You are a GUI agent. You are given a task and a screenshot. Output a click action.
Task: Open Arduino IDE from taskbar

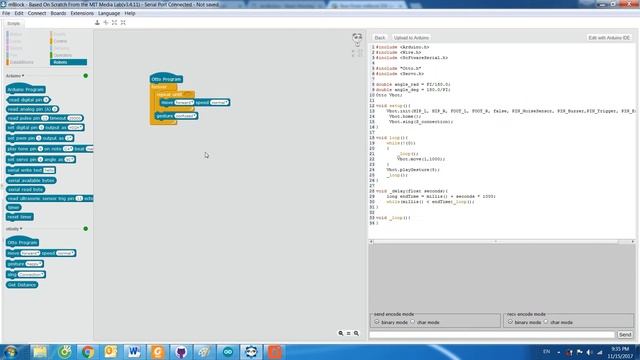pos(228,352)
